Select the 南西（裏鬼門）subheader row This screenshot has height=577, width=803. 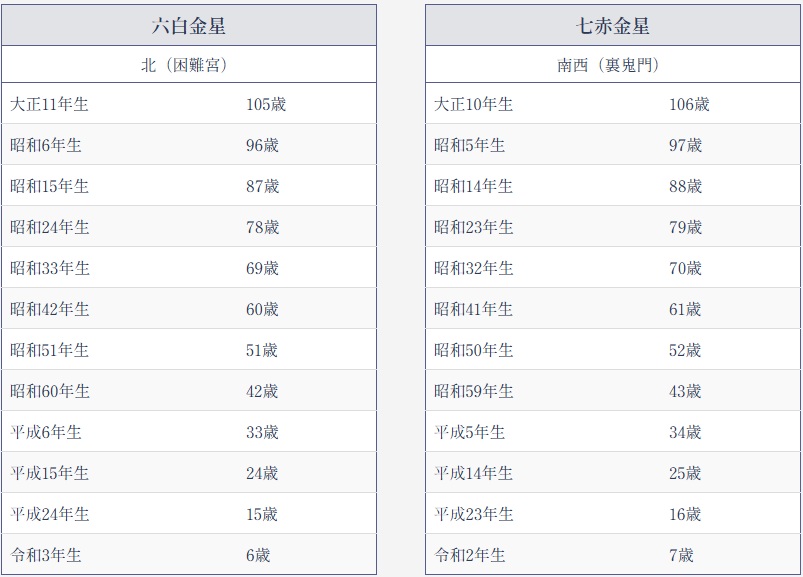coord(612,65)
